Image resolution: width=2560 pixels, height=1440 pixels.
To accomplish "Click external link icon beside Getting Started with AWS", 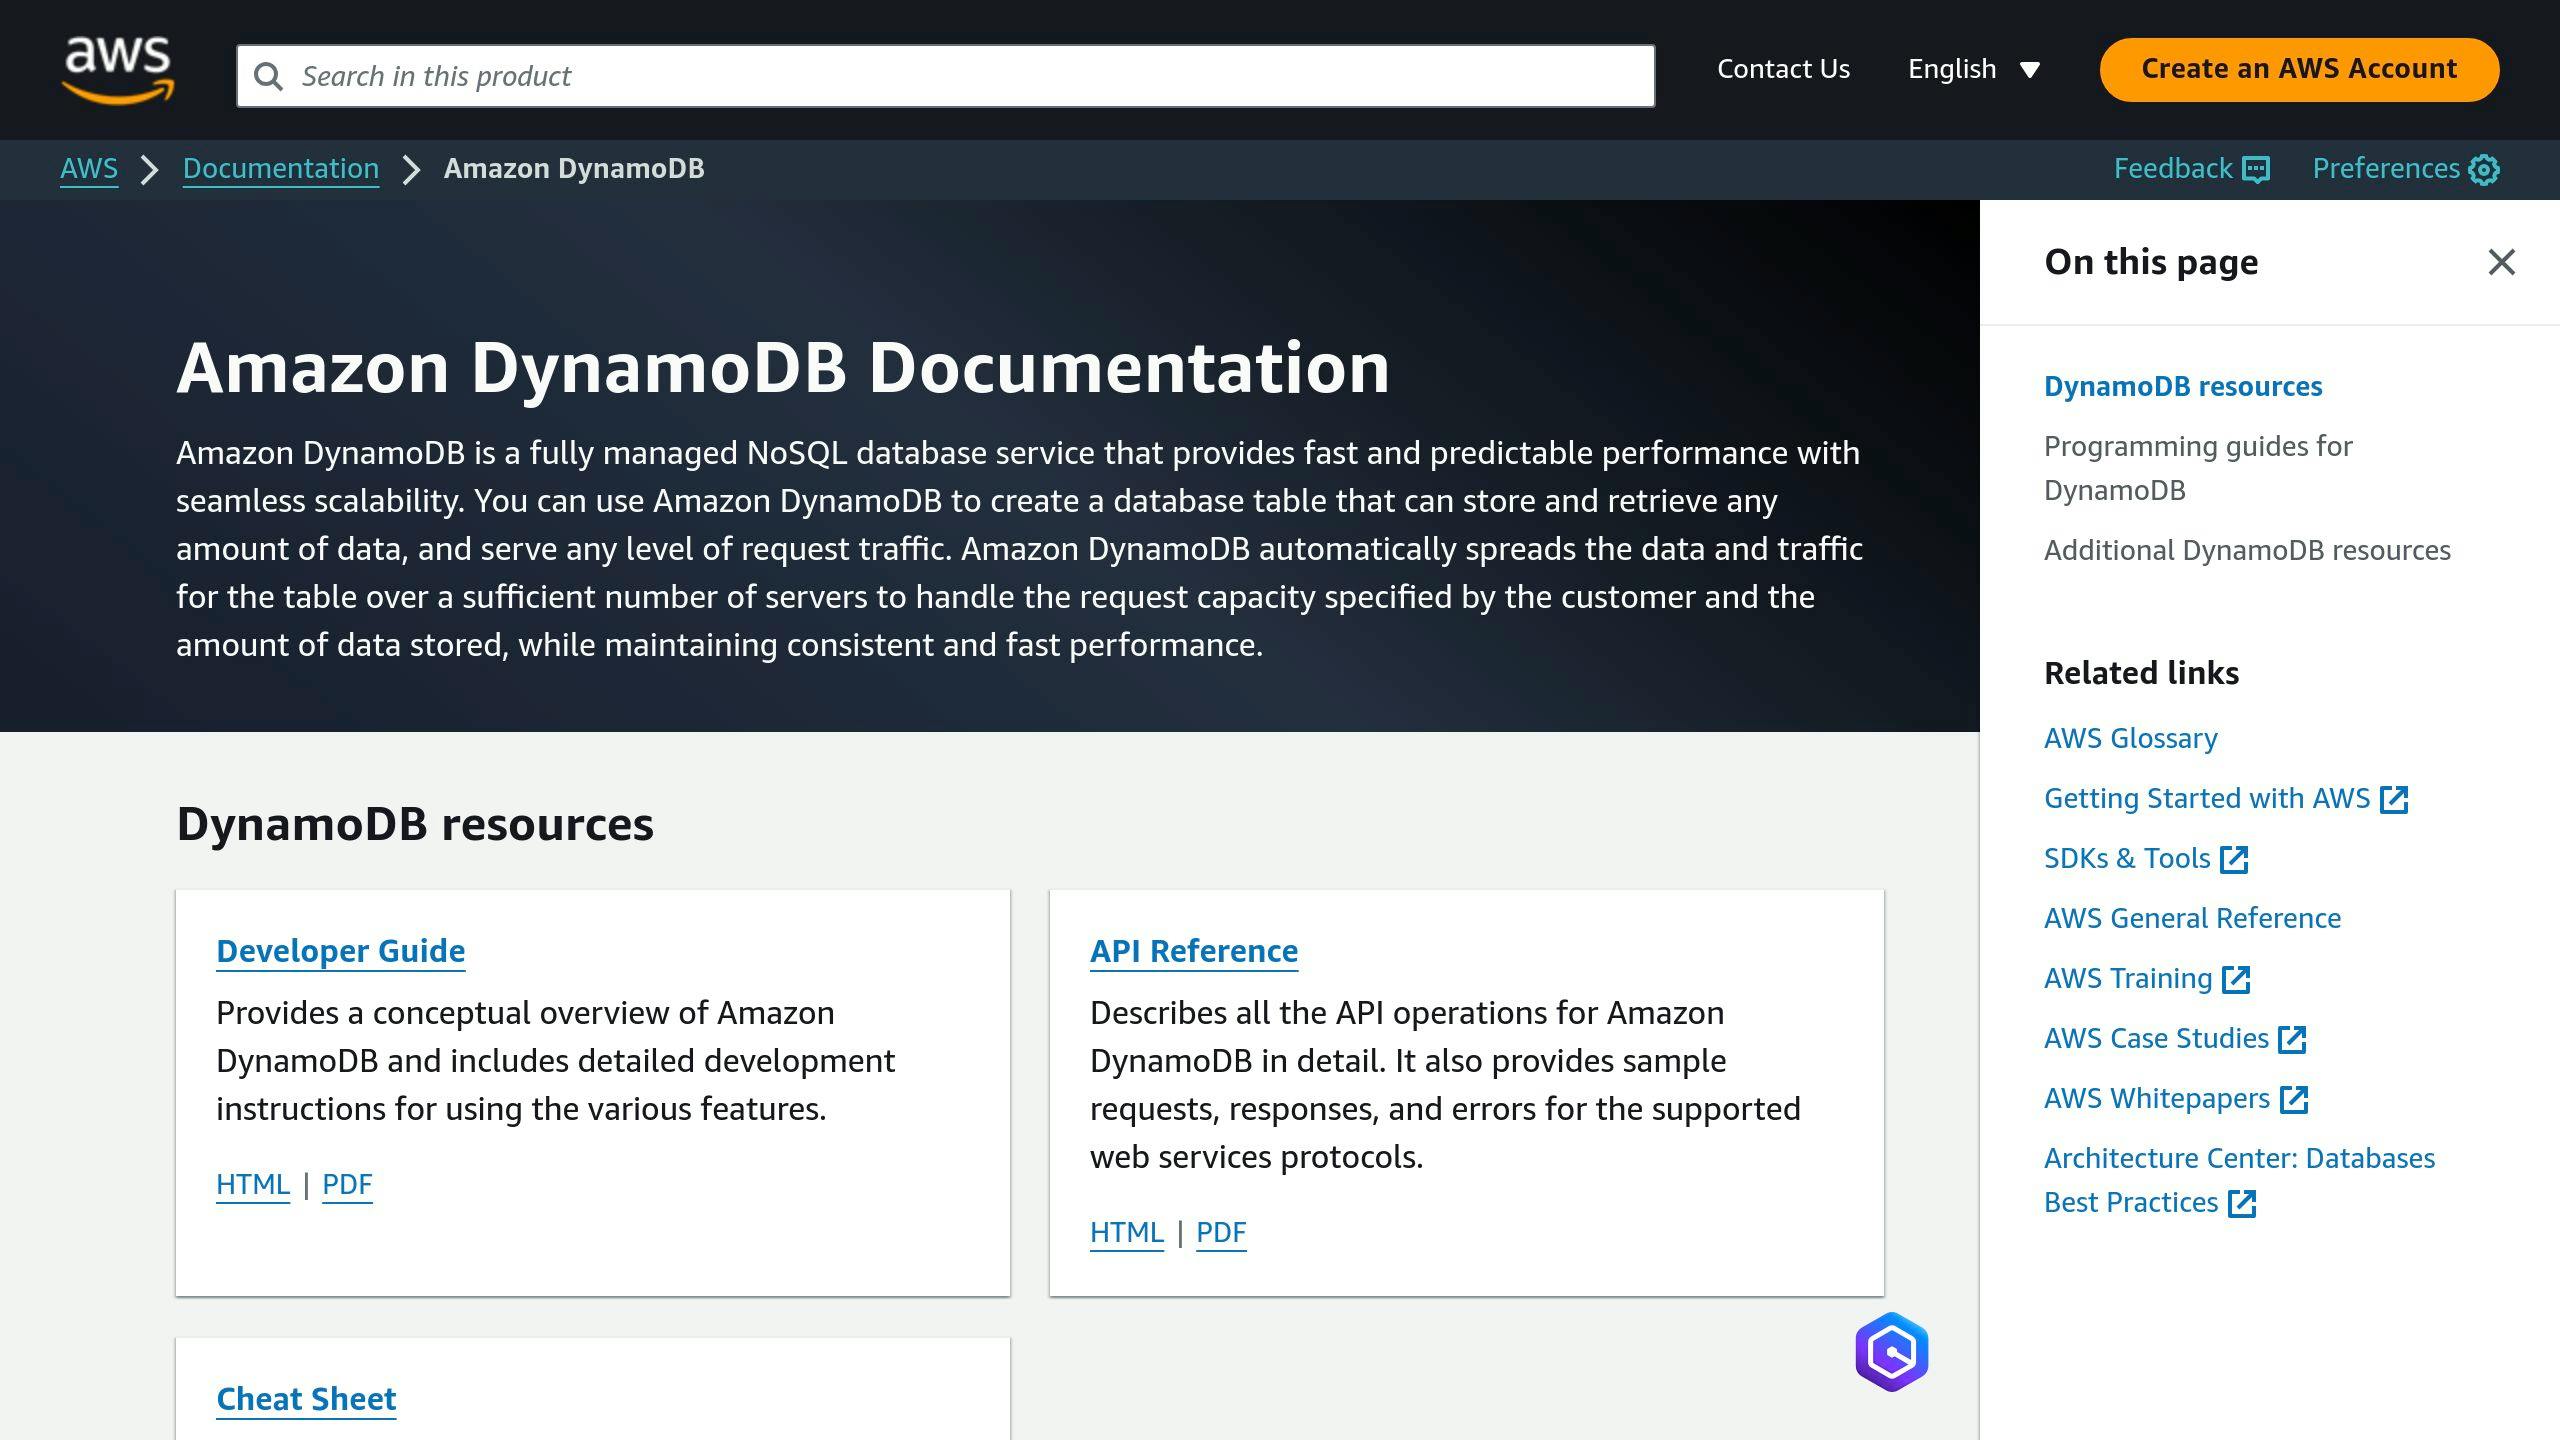I will (x=2394, y=799).
